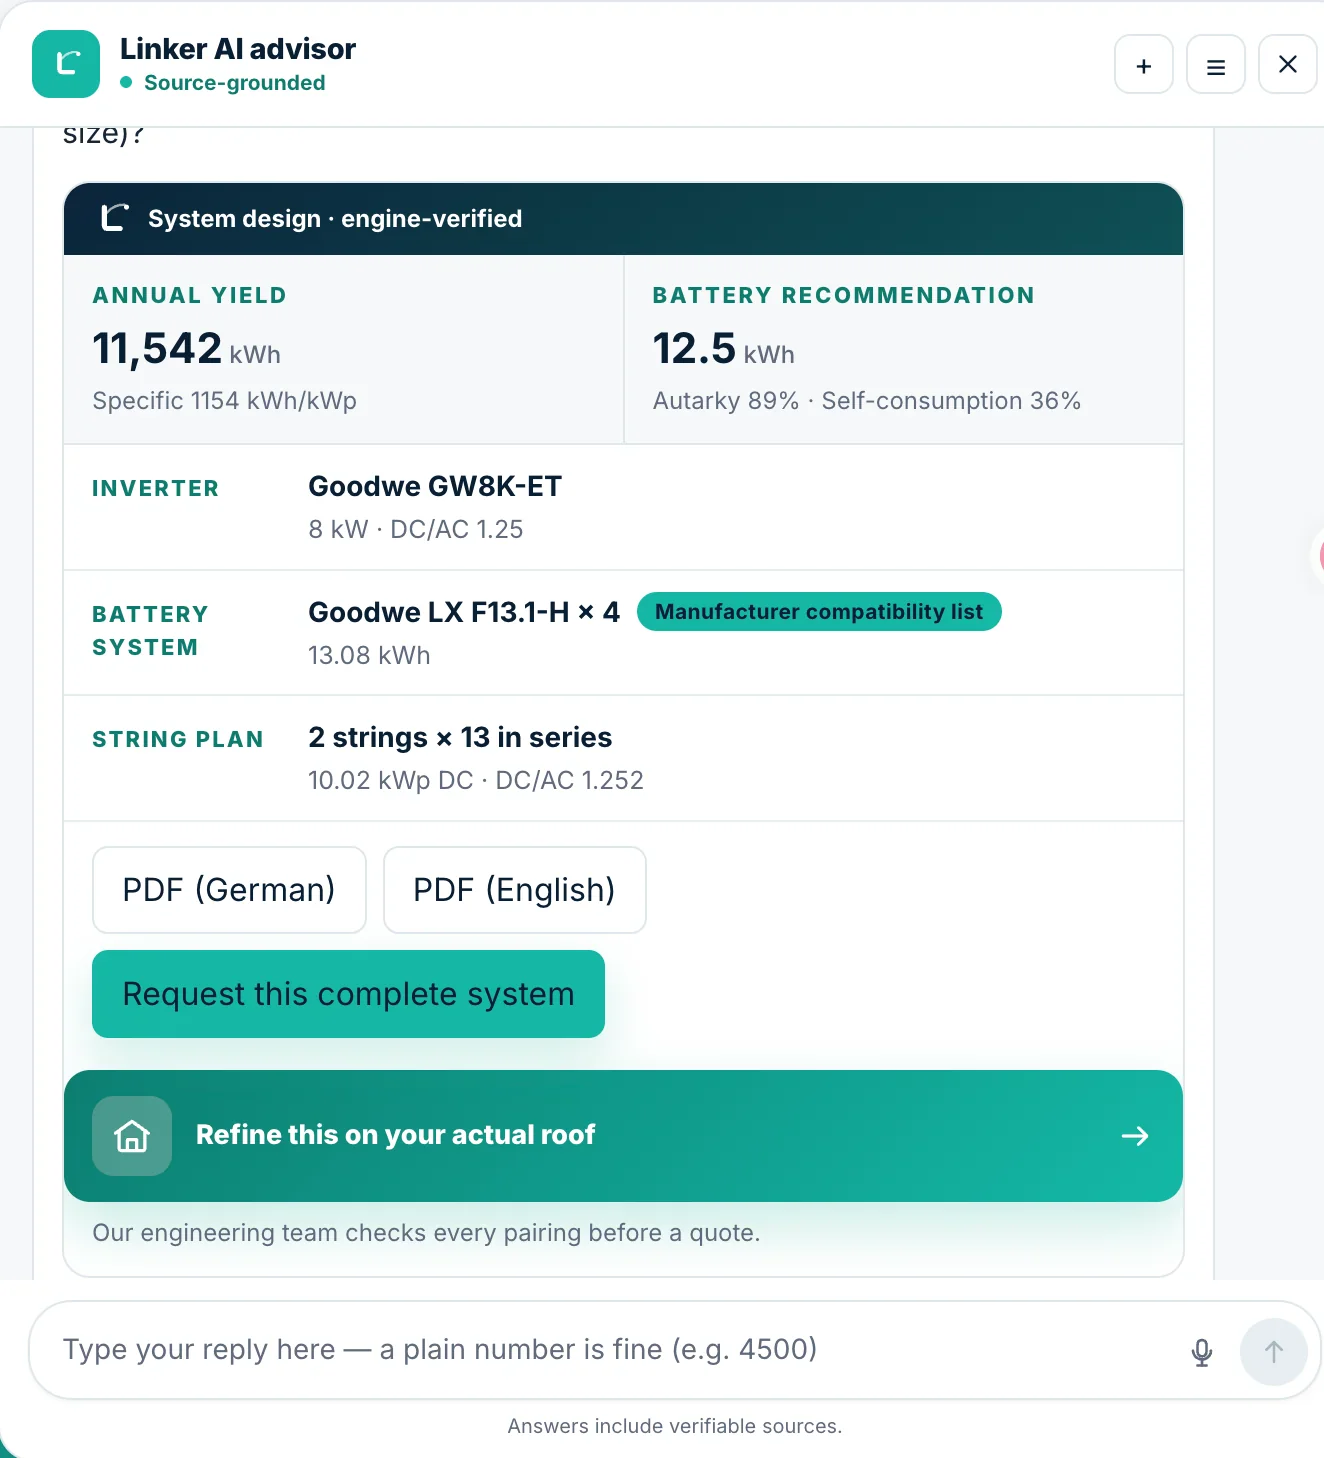The height and width of the screenshot is (1458, 1324).
Task: Click the Source-grounded status label
Action: pyautogui.click(x=234, y=83)
